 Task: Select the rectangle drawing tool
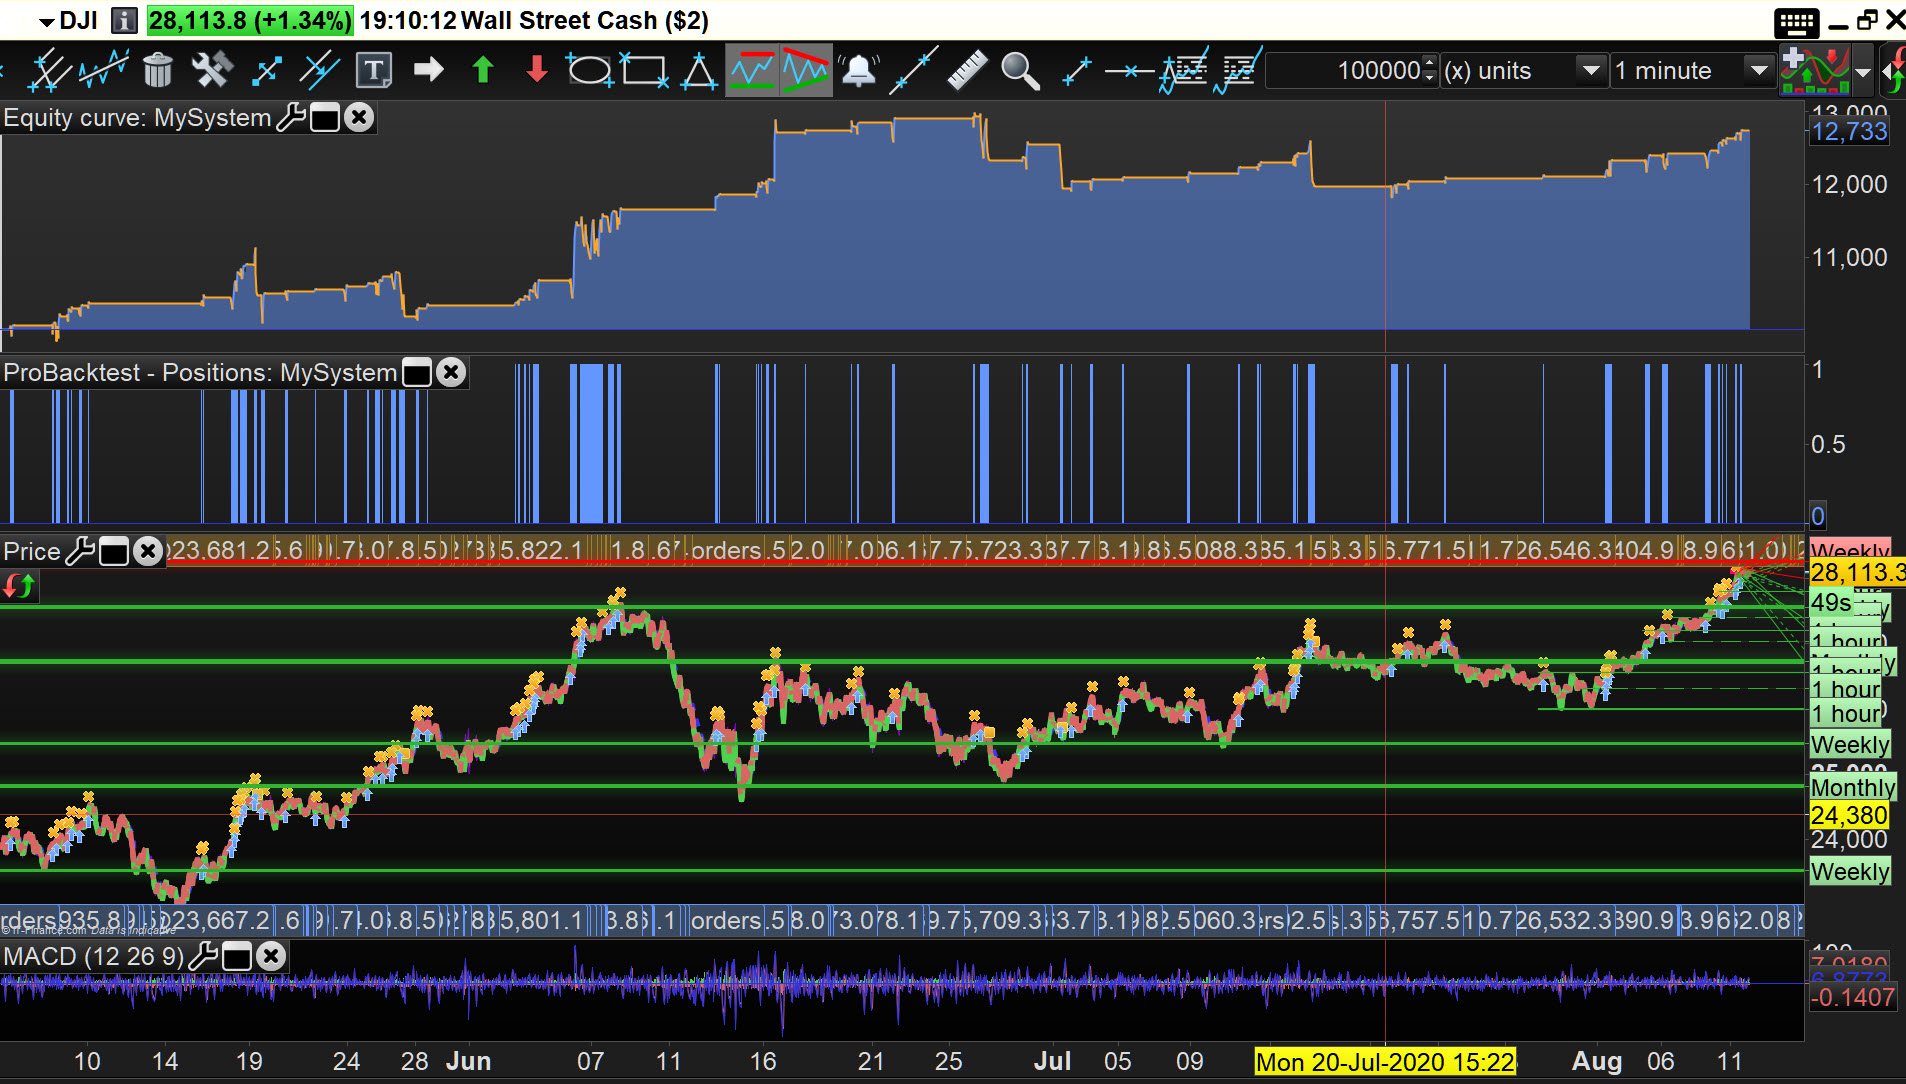click(x=644, y=71)
